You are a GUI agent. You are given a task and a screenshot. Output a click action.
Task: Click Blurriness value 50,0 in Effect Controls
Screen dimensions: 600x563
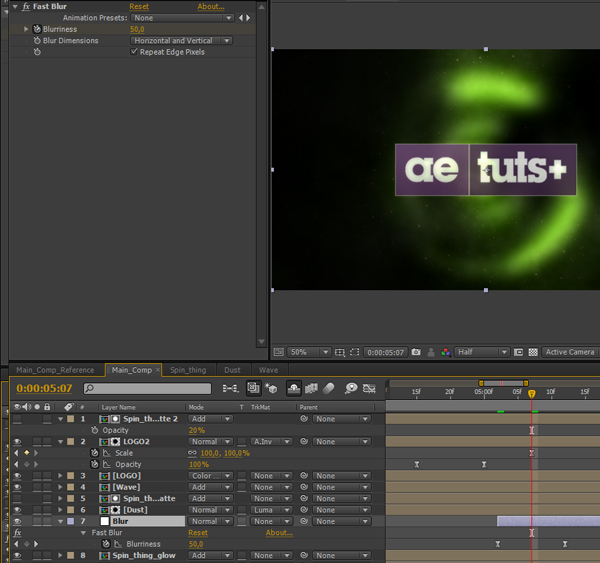(137, 29)
